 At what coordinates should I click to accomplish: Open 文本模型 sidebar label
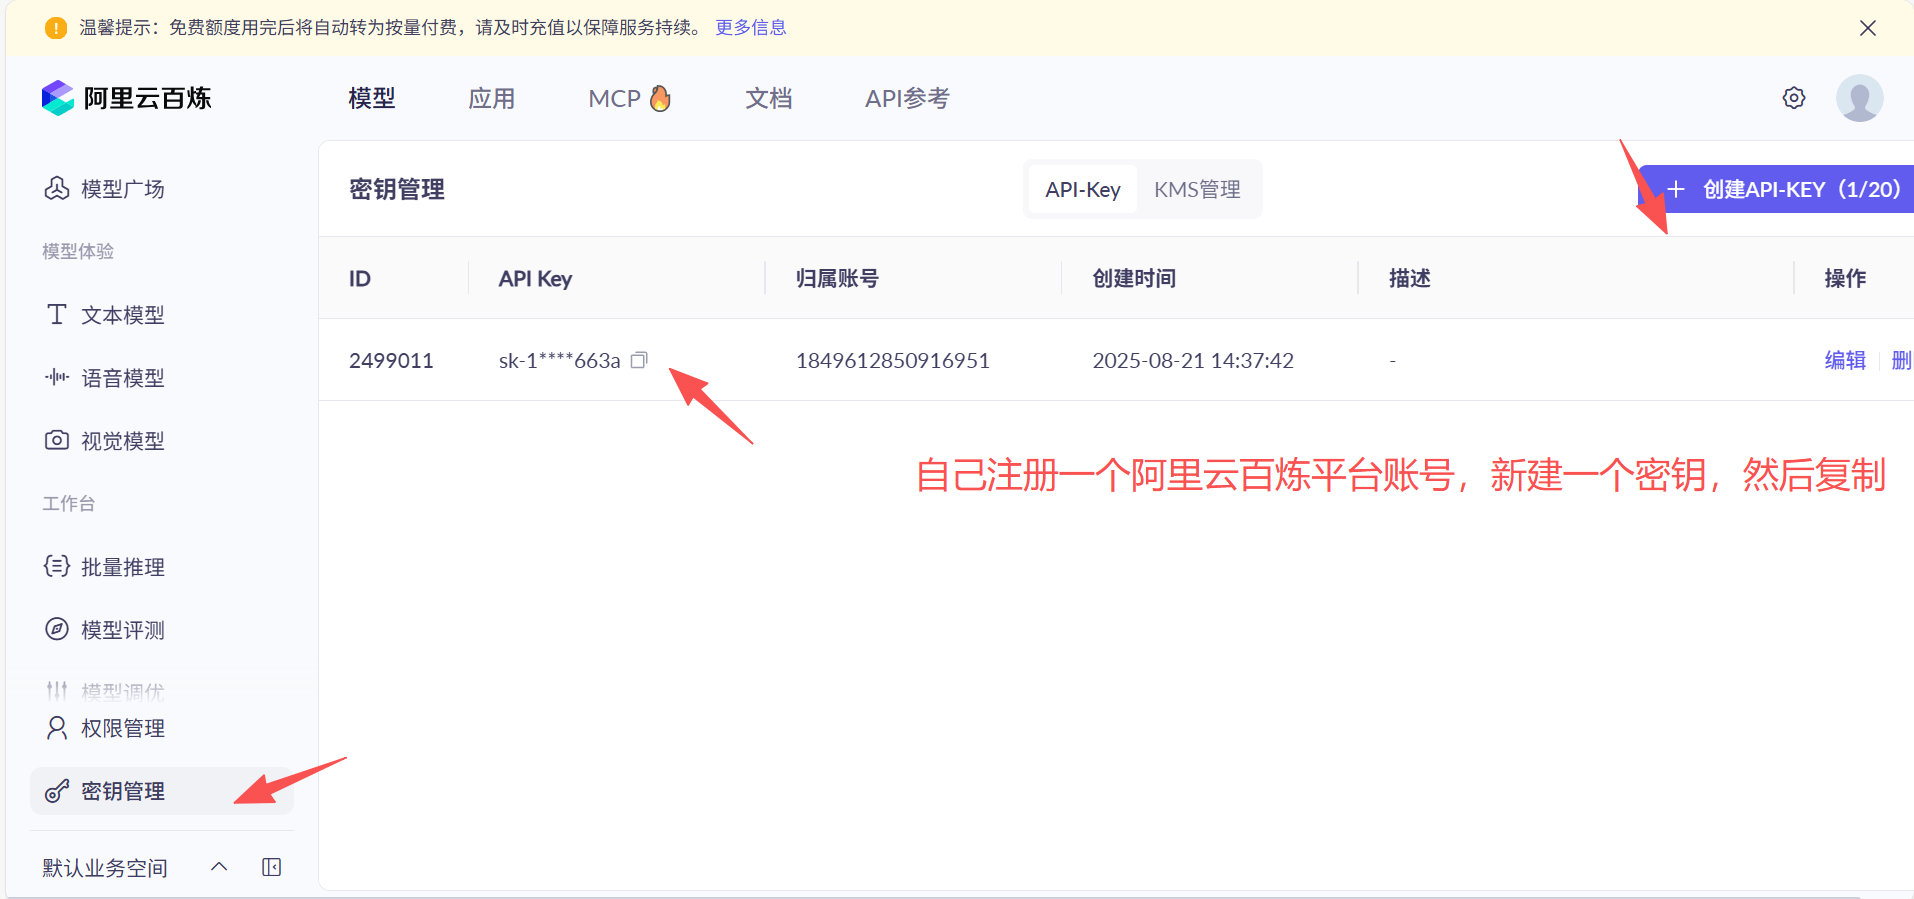click(123, 314)
